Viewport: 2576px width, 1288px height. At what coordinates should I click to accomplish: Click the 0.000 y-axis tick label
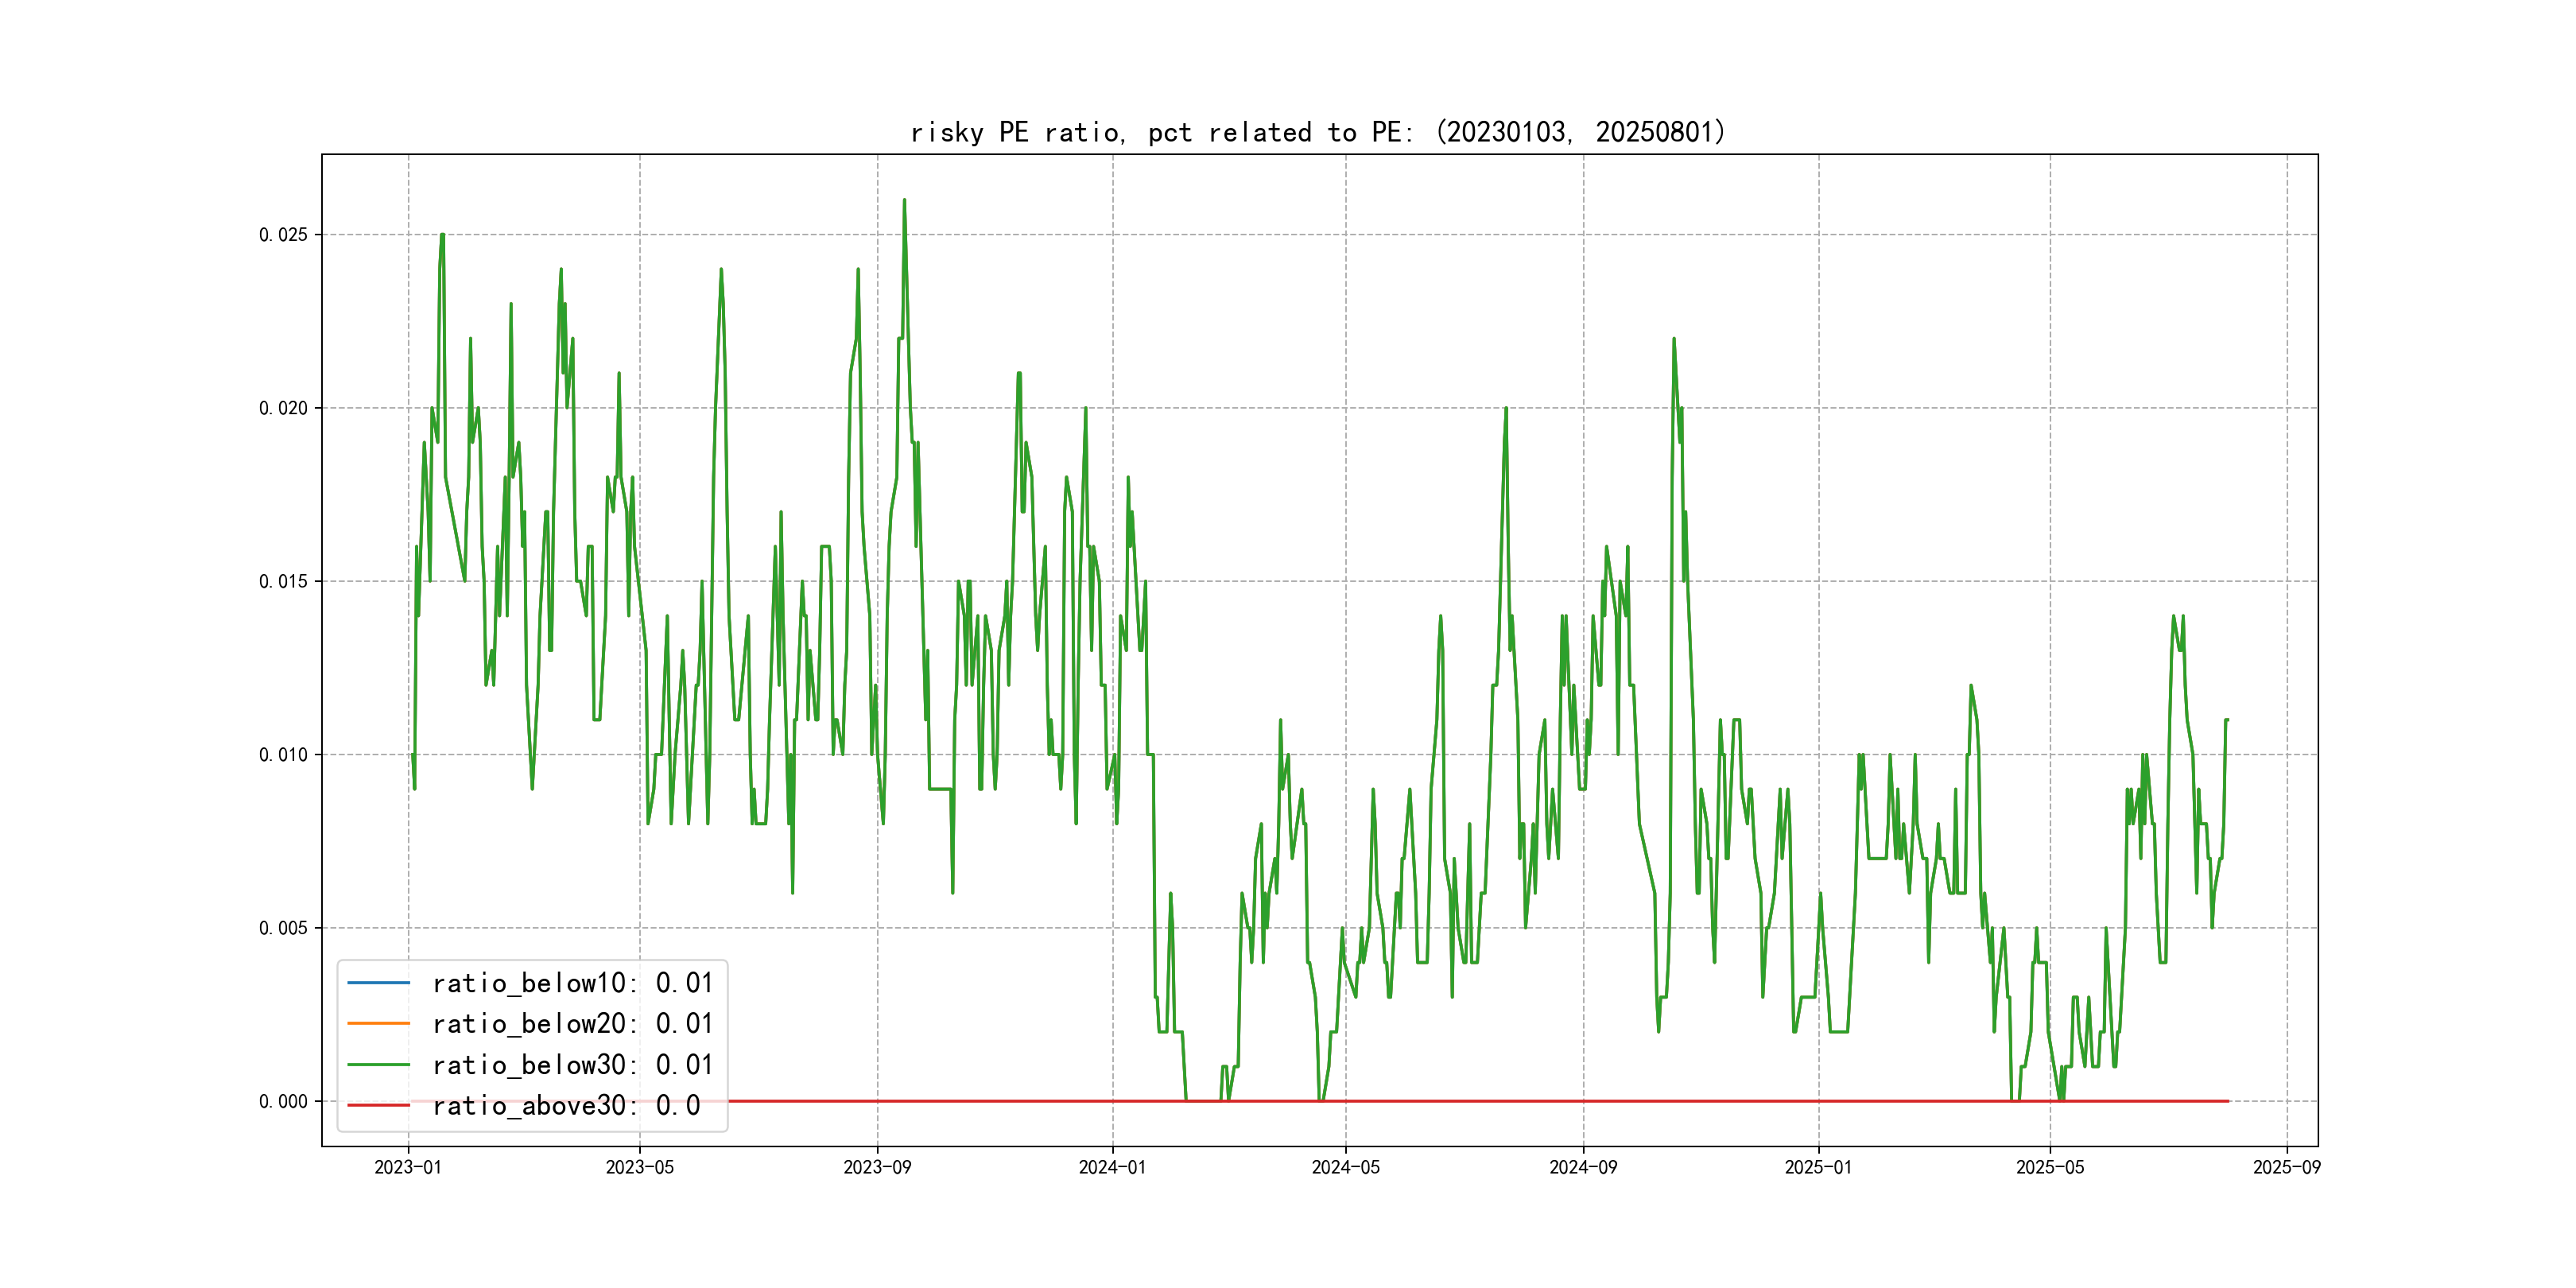(283, 1102)
